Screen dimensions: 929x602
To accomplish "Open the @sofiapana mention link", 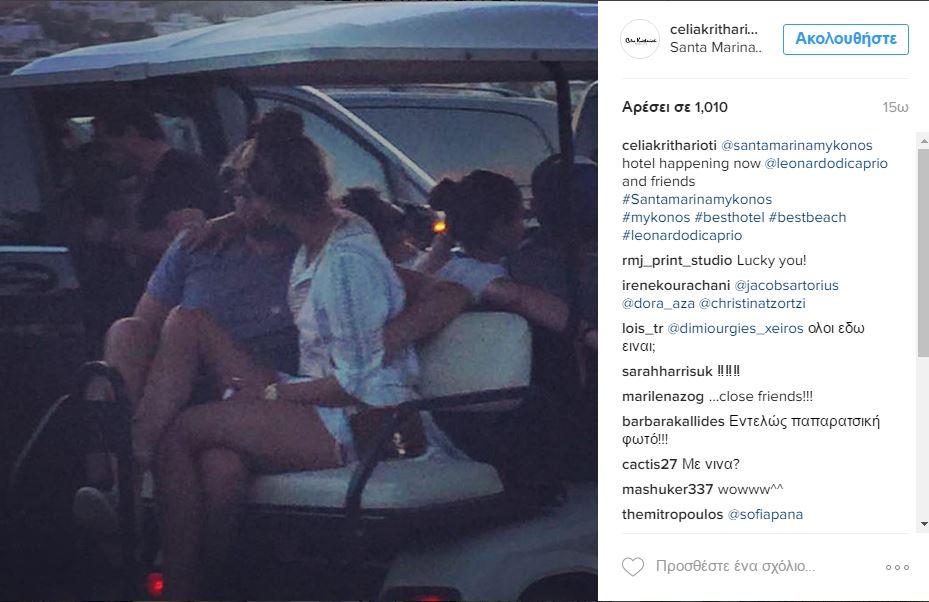I will pos(765,514).
